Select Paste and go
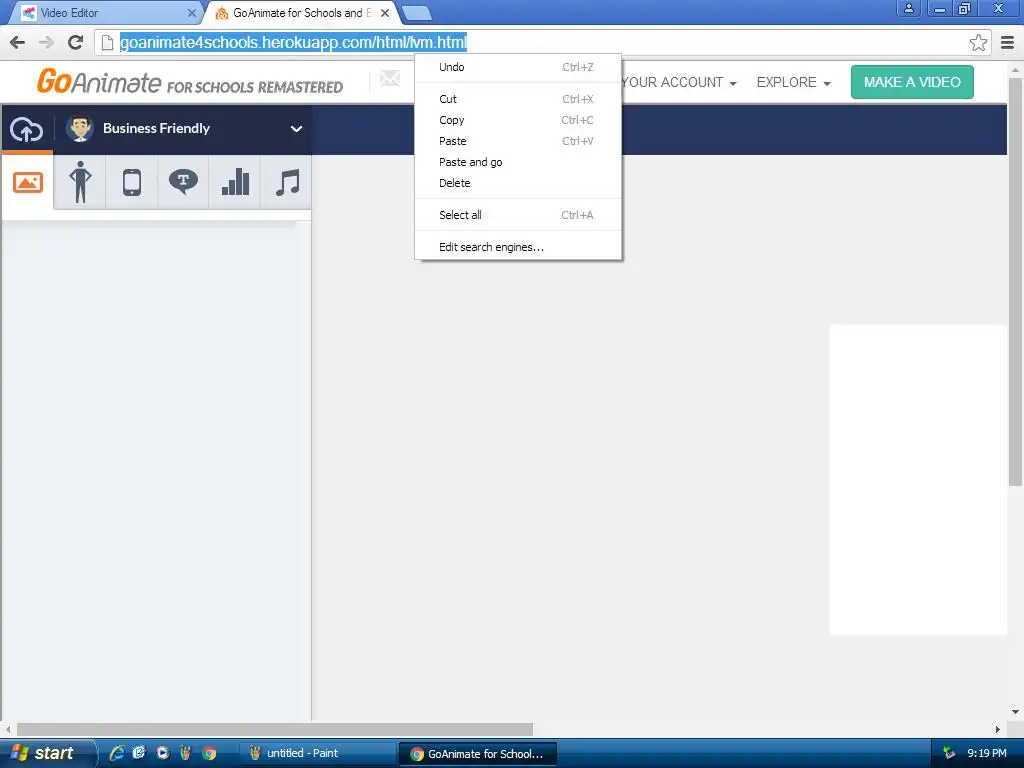1024x768 pixels. pos(518,162)
